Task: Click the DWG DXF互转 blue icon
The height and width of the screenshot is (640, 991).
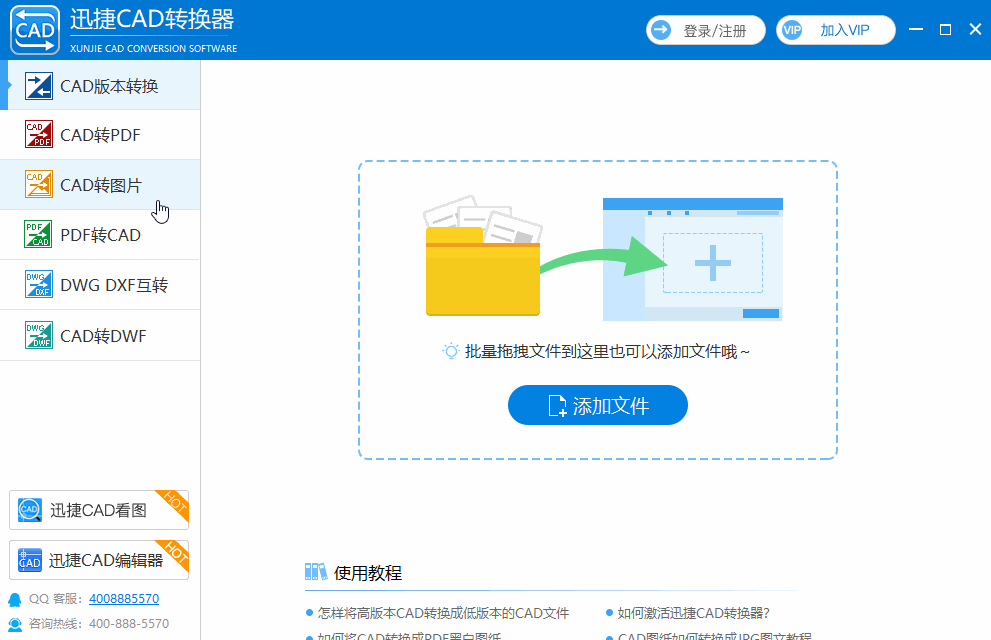Action: [39, 284]
